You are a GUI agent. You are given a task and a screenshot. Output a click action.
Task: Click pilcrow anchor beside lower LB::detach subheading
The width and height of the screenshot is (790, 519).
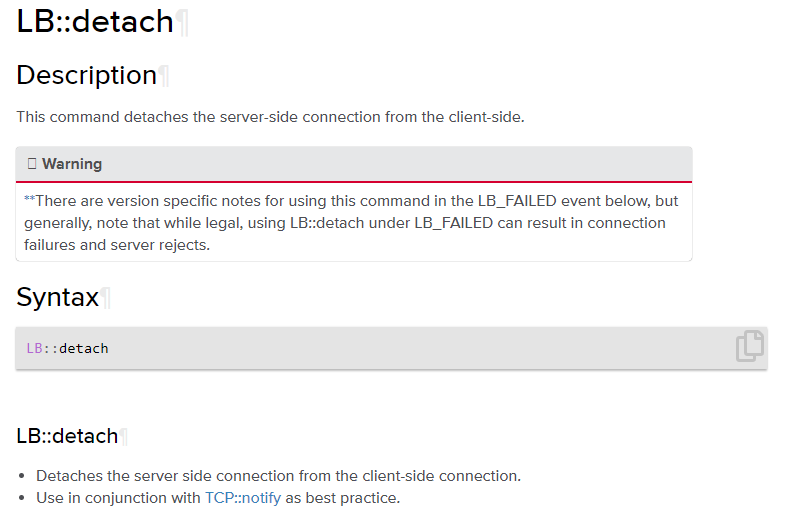124,437
